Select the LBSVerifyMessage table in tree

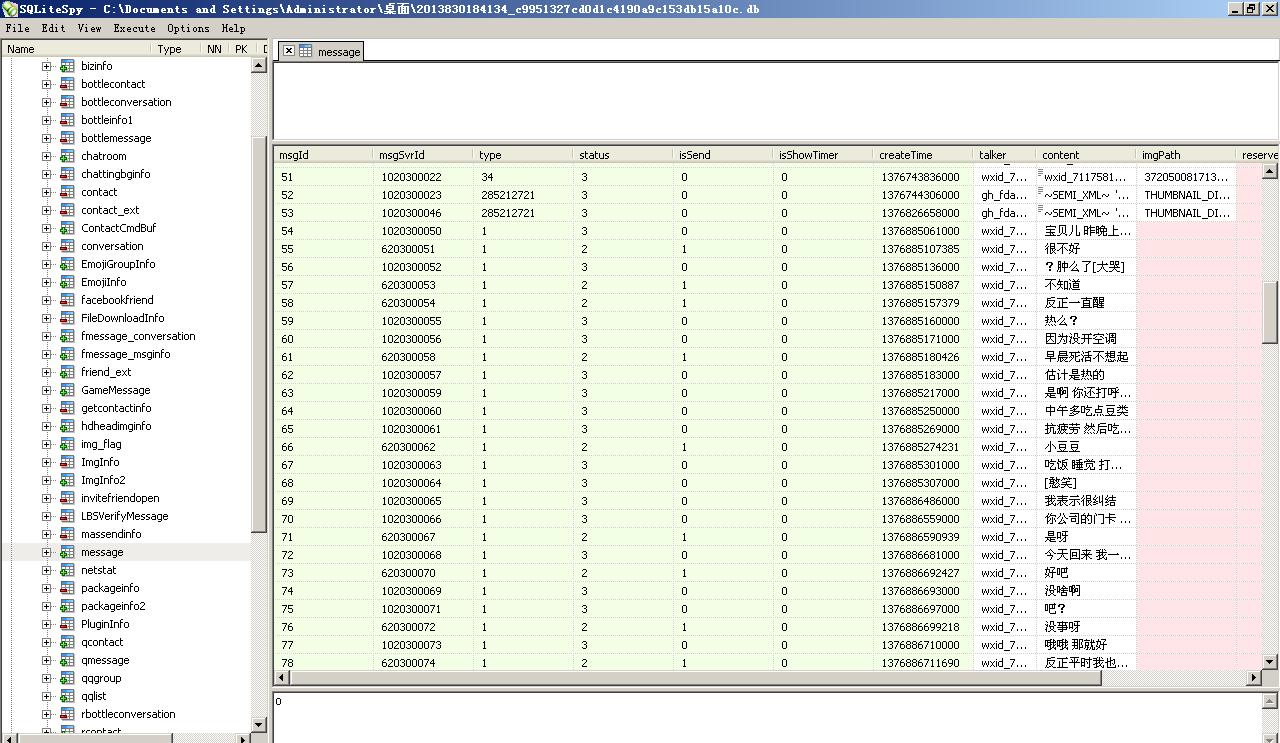(124, 516)
